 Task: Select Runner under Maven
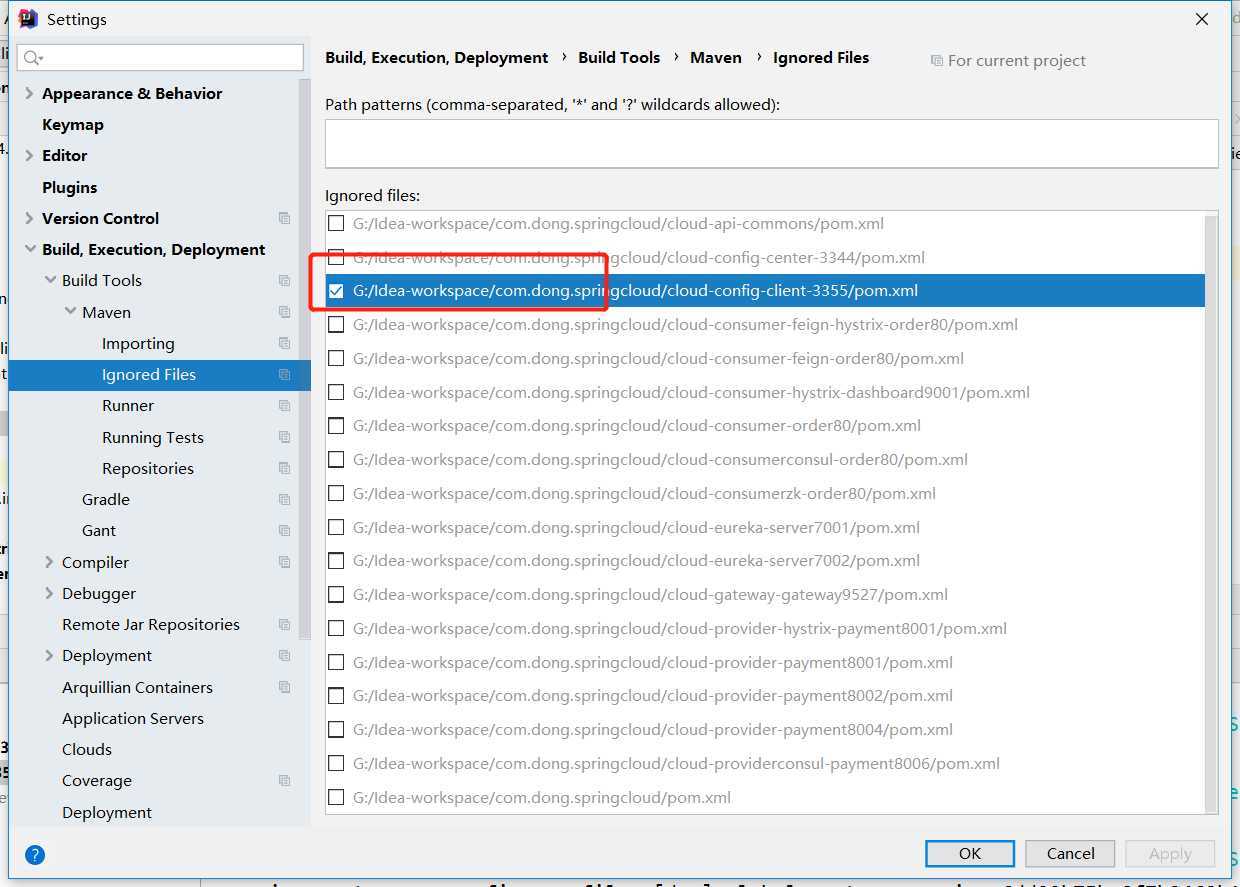[128, 405]
